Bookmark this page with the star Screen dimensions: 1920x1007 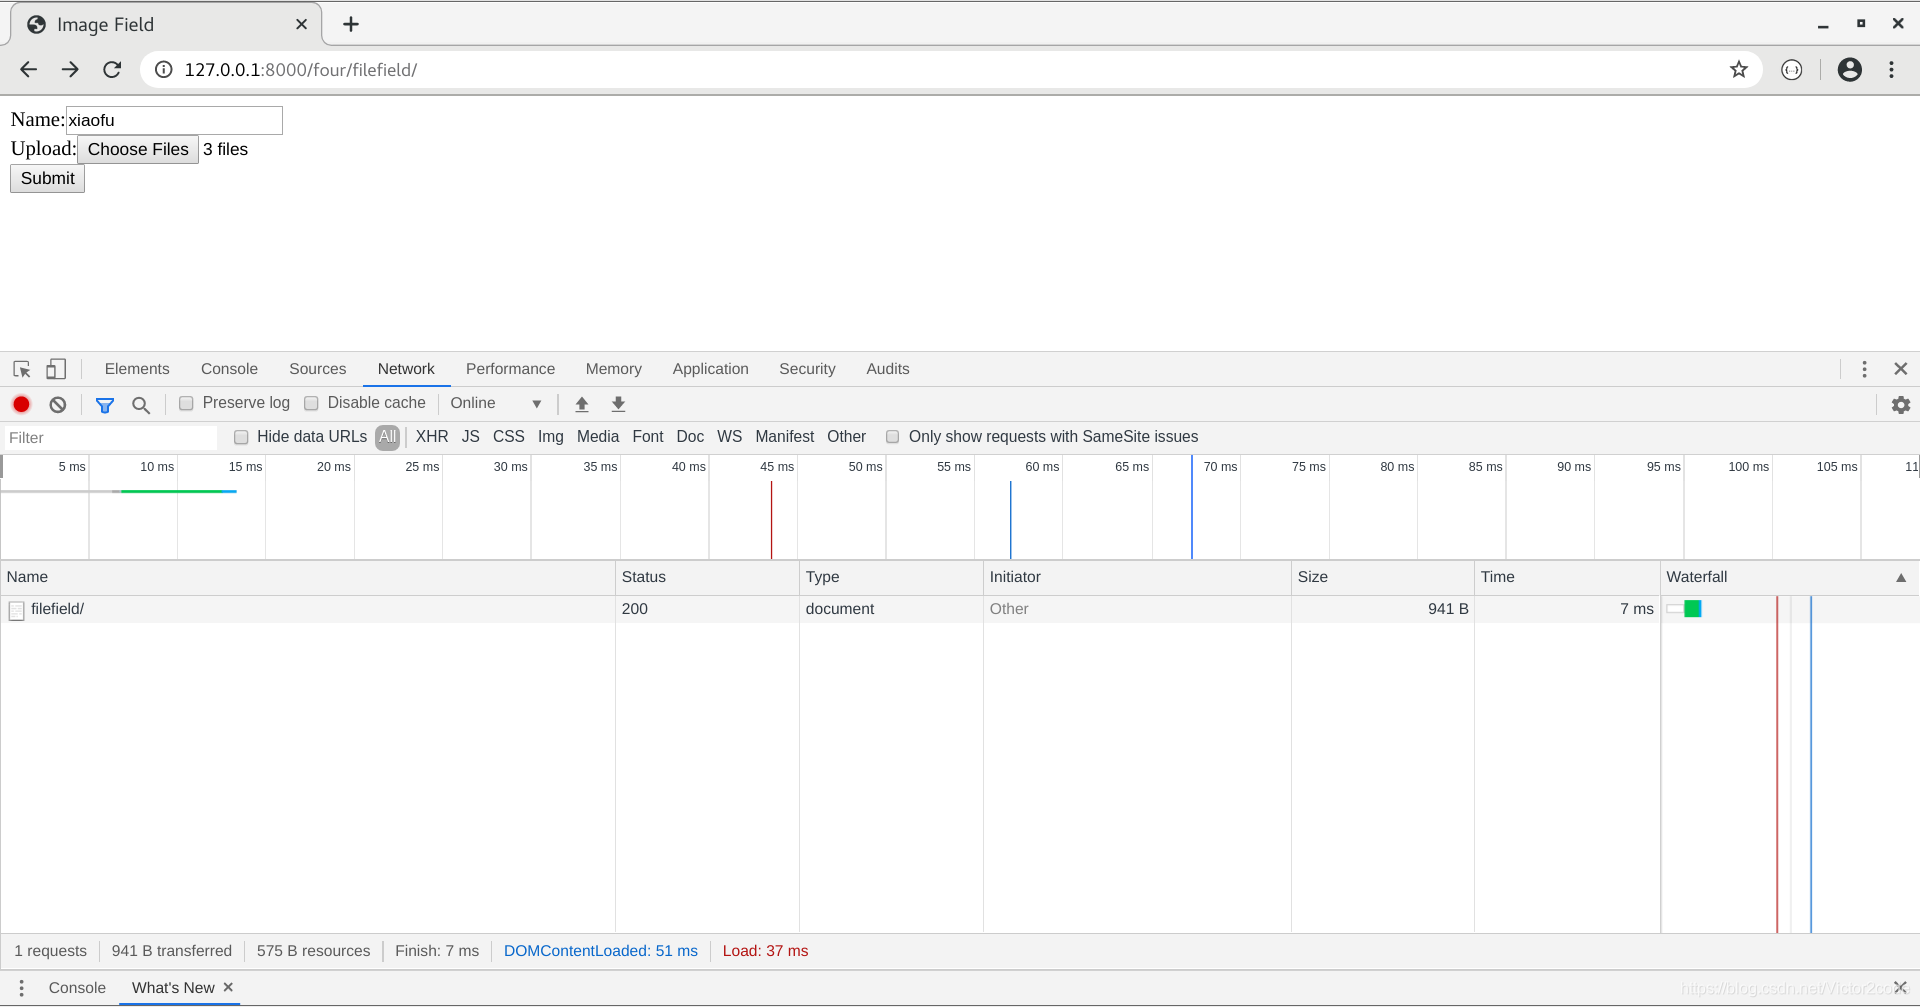pyautogui.click(x=1739, y=69)
